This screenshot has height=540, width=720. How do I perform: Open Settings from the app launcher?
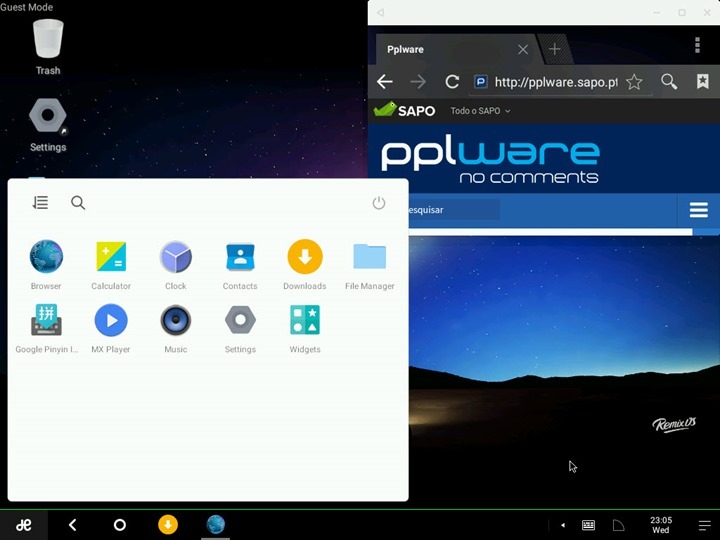click(240, 328)
